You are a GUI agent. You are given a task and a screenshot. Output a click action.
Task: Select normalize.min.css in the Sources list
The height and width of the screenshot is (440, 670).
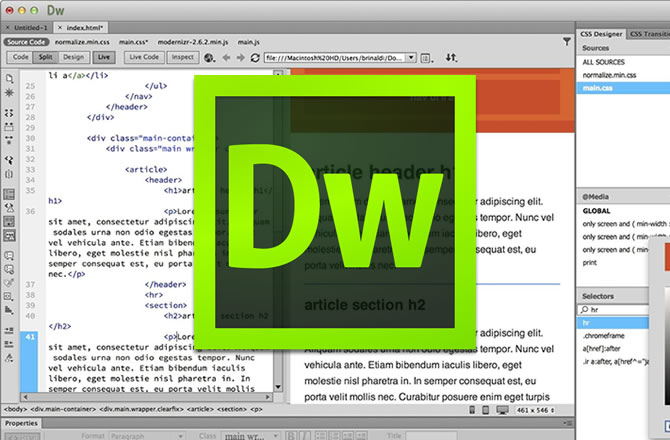pos(609,75)
